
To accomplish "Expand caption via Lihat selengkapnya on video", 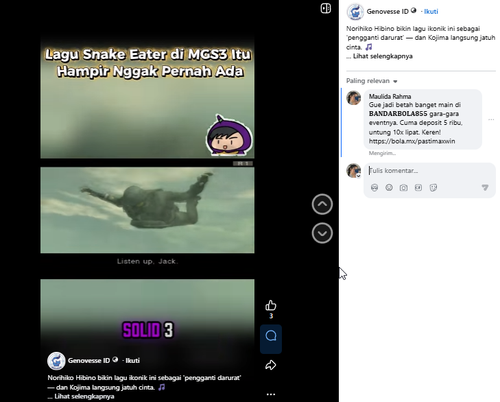I will pos(84,396).
